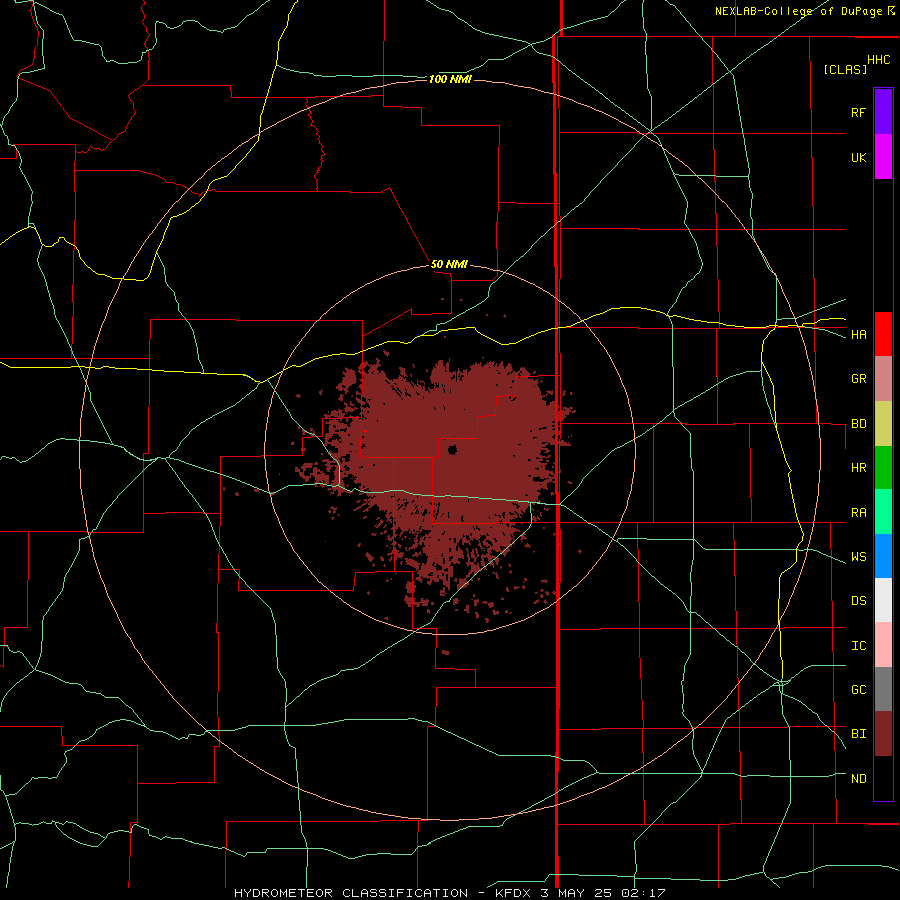Image resolution: width=900 pixels, height=900 pixels.
Task: Click the 'GR' legend label
Action: tap(858, 379)
